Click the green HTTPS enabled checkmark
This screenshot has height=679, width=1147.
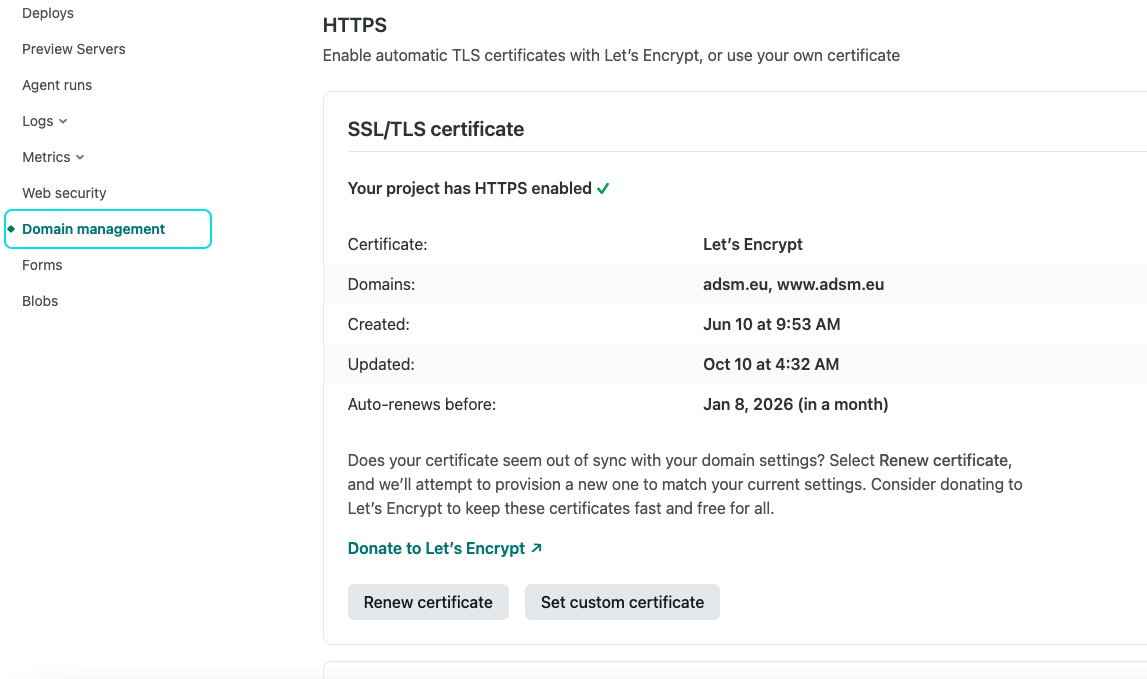click(603, 189)
